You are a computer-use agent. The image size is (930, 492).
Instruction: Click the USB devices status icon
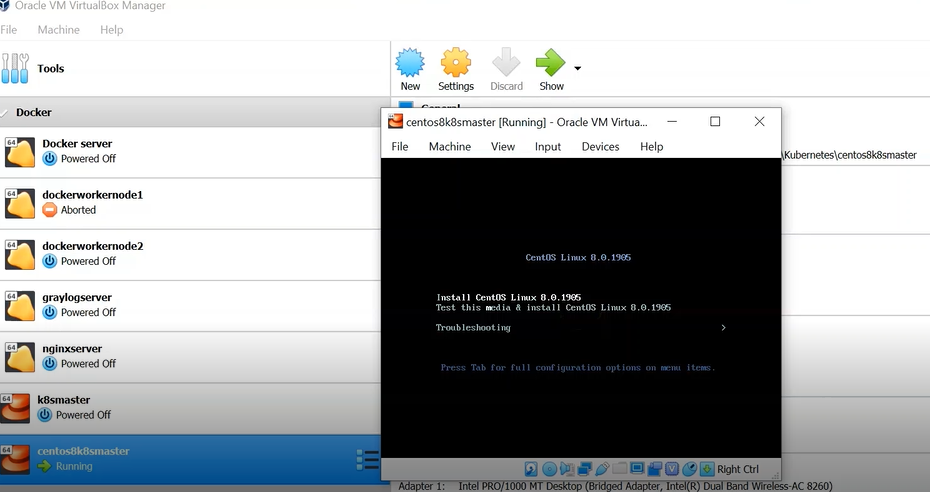click(602, 469)
